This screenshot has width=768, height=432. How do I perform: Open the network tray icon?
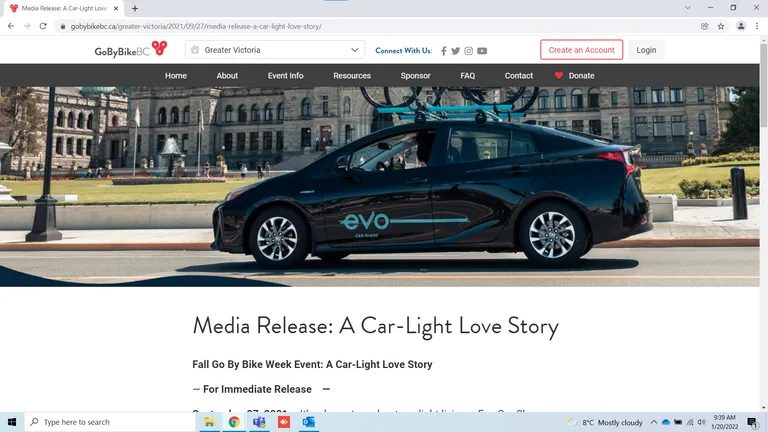(x=690, y=422)
